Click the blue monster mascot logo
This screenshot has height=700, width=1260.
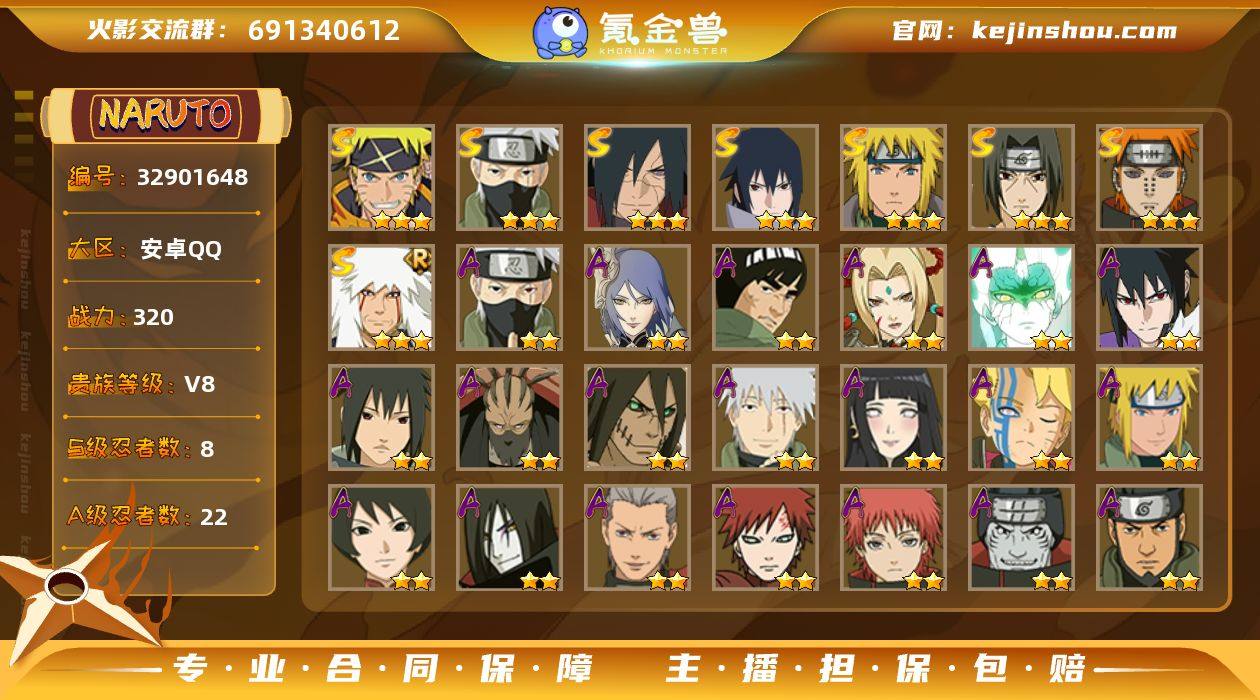pyautogui.click(x=559, y=32)
